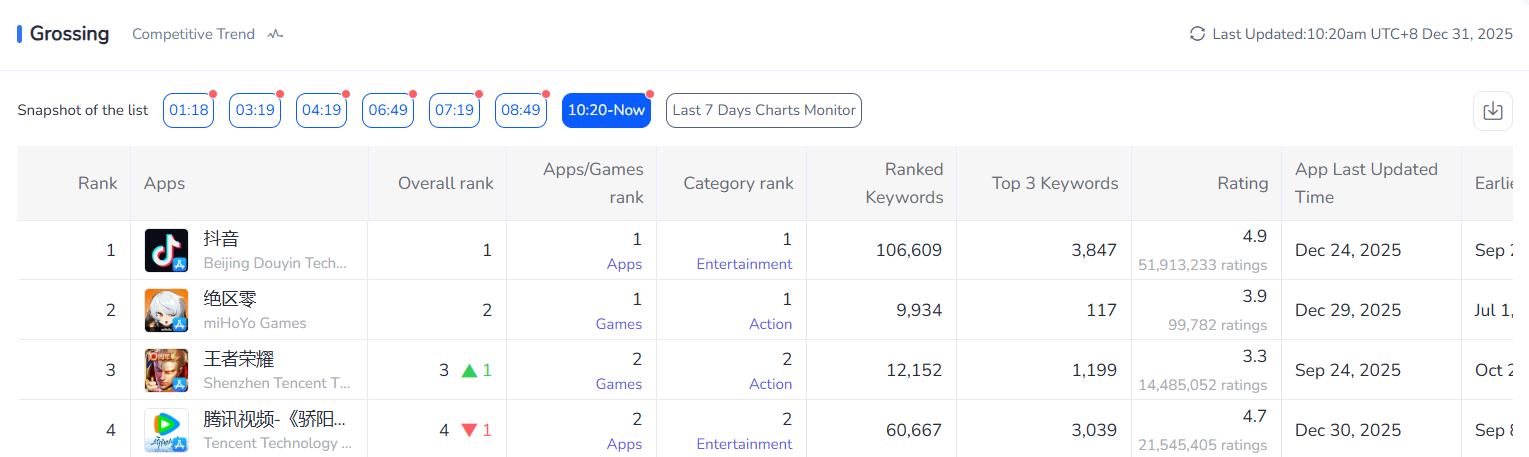Click the Games rank link for 绝区零
The height and width of the screenshot is (457, 1529).
coord(619,324)
